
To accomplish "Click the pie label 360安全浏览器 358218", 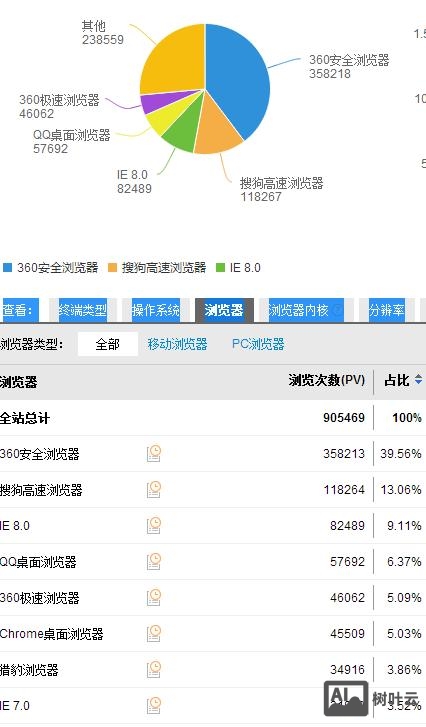I will coord(350,67).
